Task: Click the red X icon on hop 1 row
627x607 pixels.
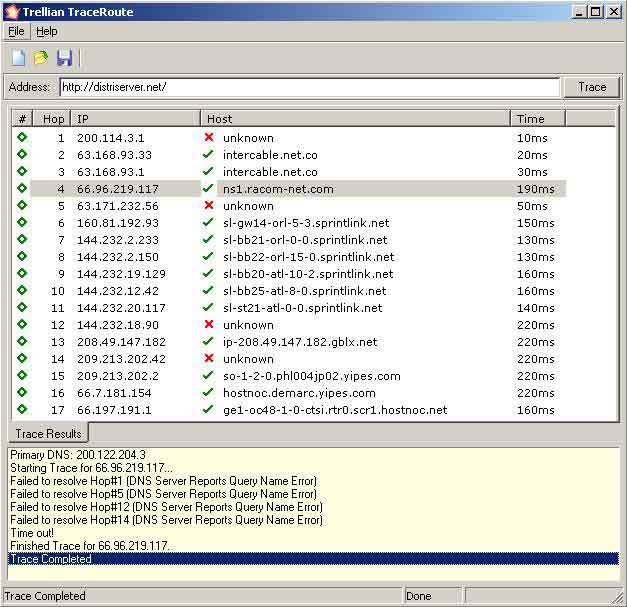Action: coord(209,137)
